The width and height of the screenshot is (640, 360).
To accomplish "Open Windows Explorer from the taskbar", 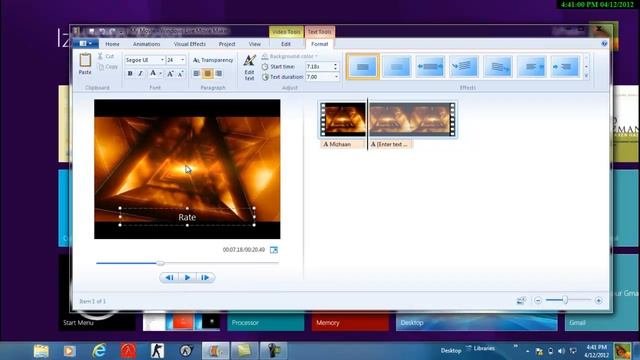I will [41, 351].
